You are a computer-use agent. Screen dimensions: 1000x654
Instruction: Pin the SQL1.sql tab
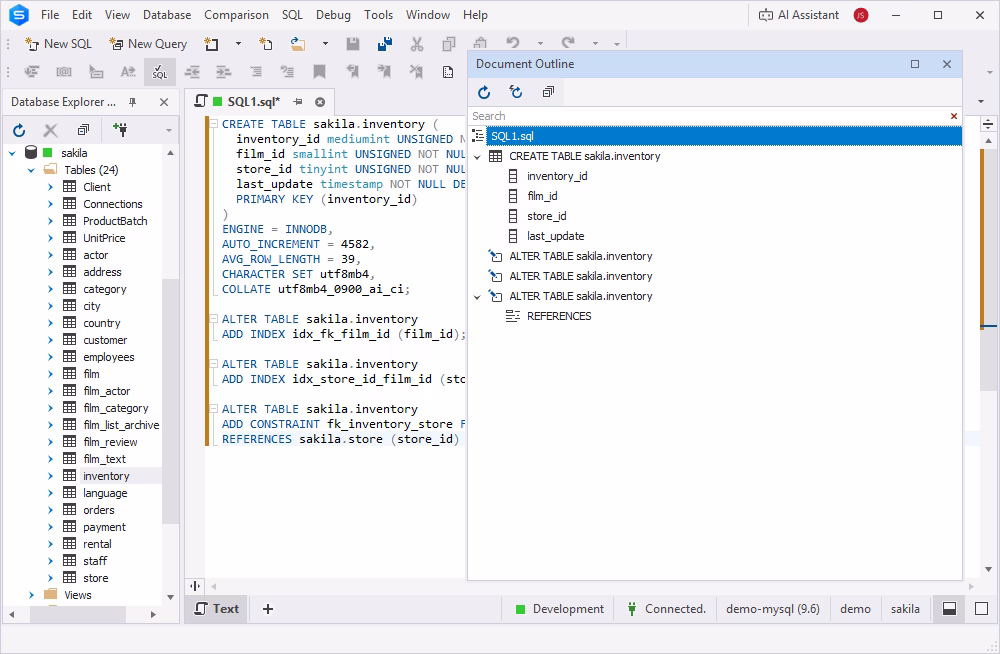[x=298, y=102]
